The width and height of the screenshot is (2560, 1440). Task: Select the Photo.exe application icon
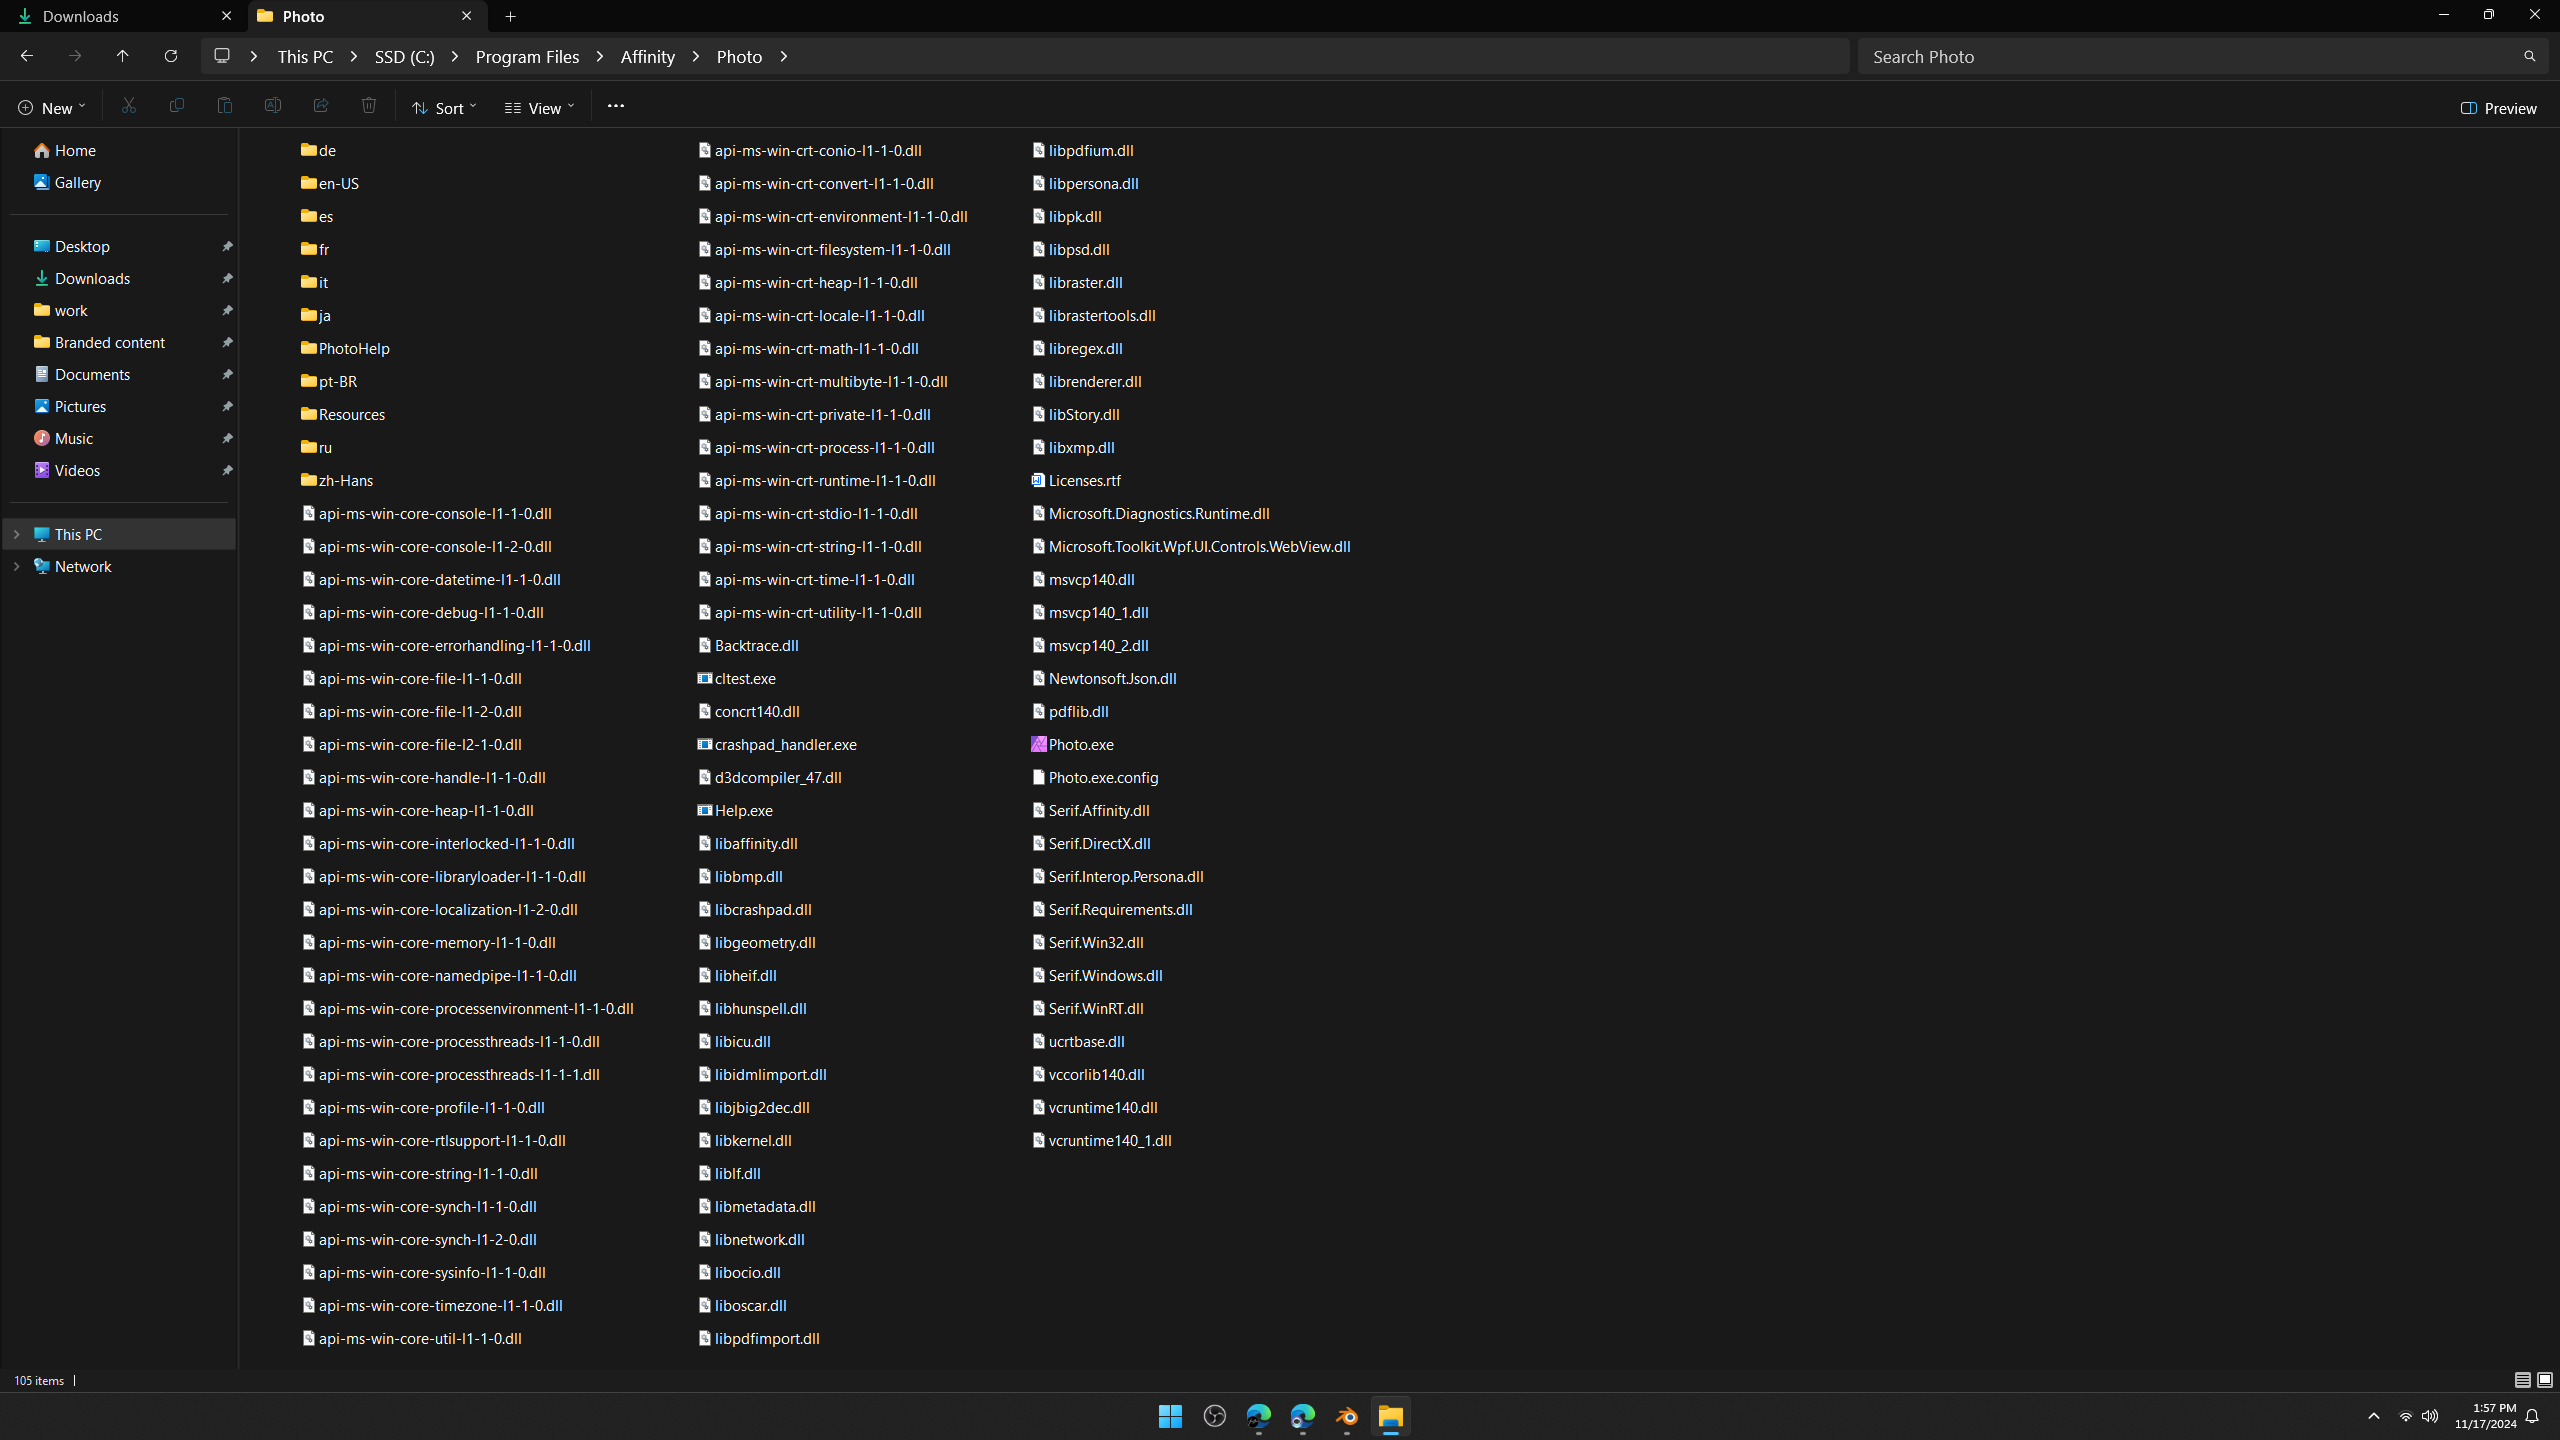coord(1039,744)
